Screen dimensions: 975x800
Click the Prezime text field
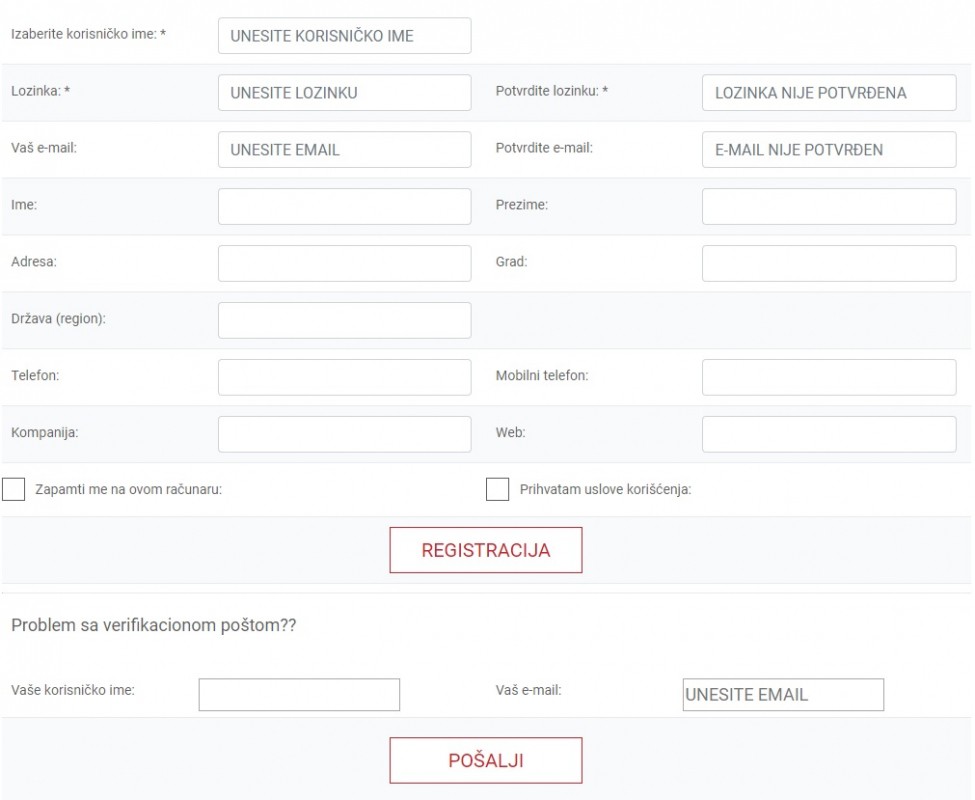(829, 206)
